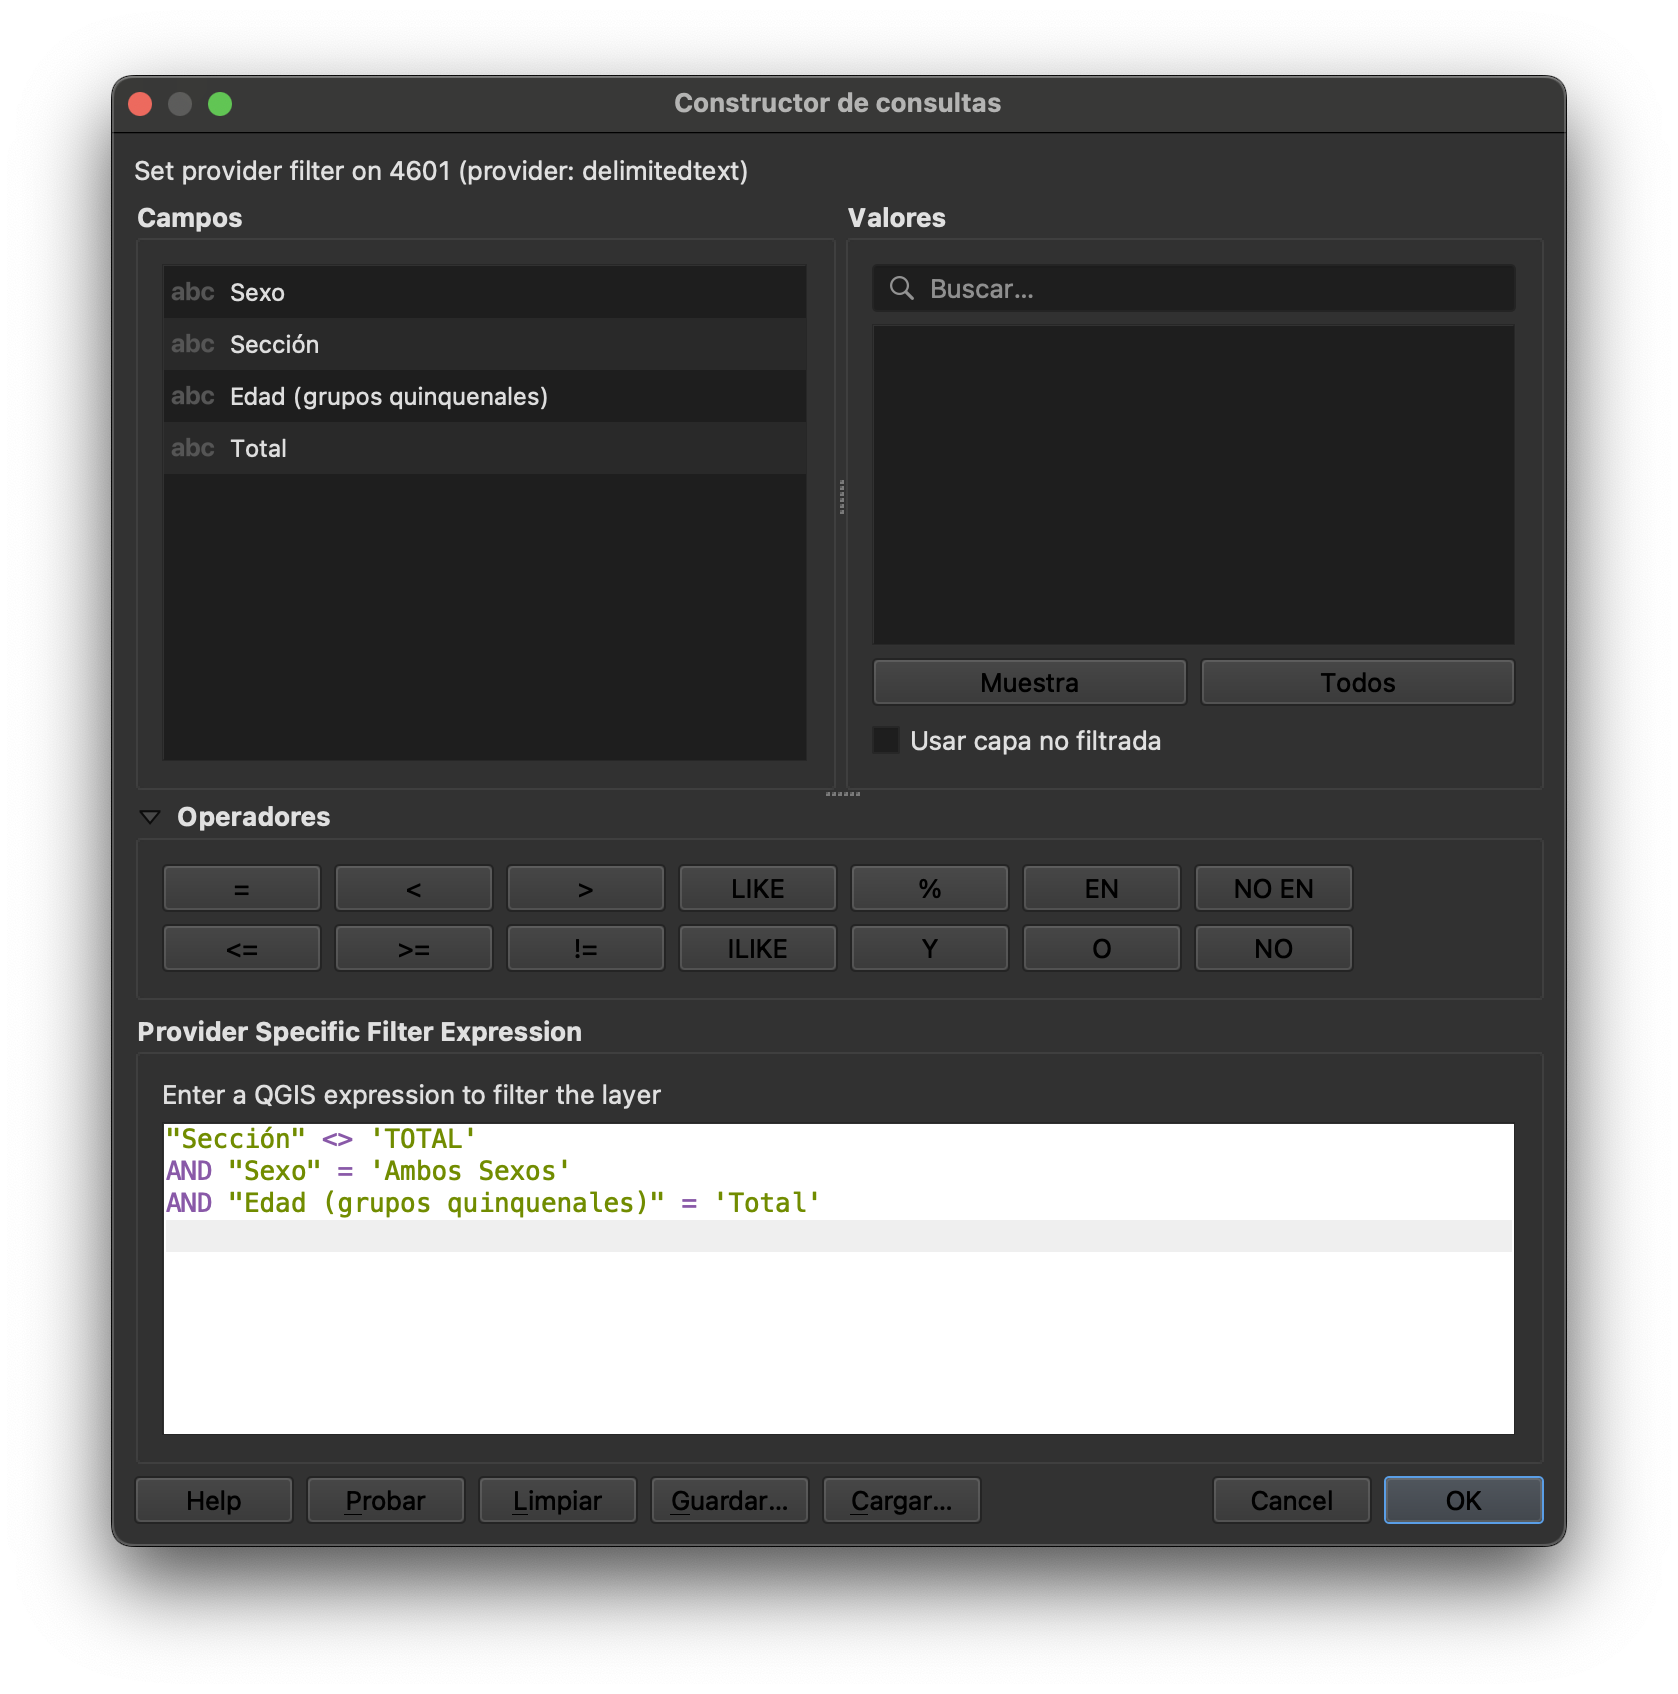Image resolution: width=1678 pixels, height=1694 pixels.
Task: Save the query with Guardar...
Action: point(730,1501)
